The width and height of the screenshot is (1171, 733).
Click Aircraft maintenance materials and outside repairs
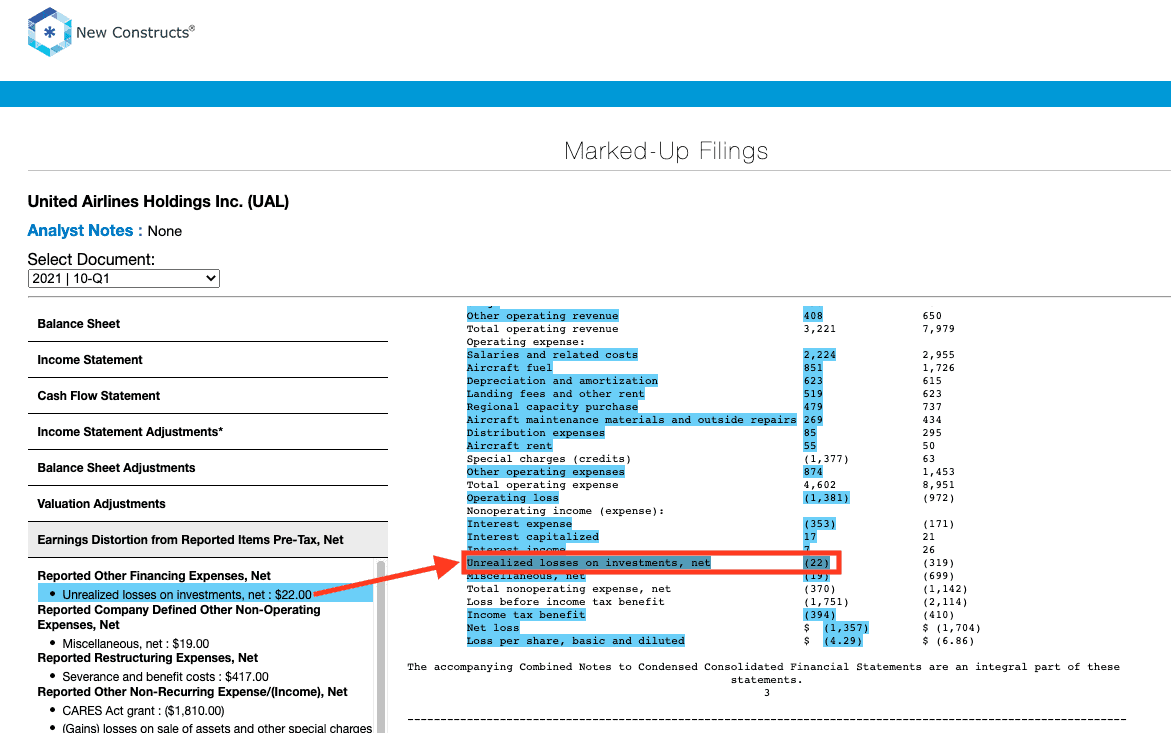631,419
